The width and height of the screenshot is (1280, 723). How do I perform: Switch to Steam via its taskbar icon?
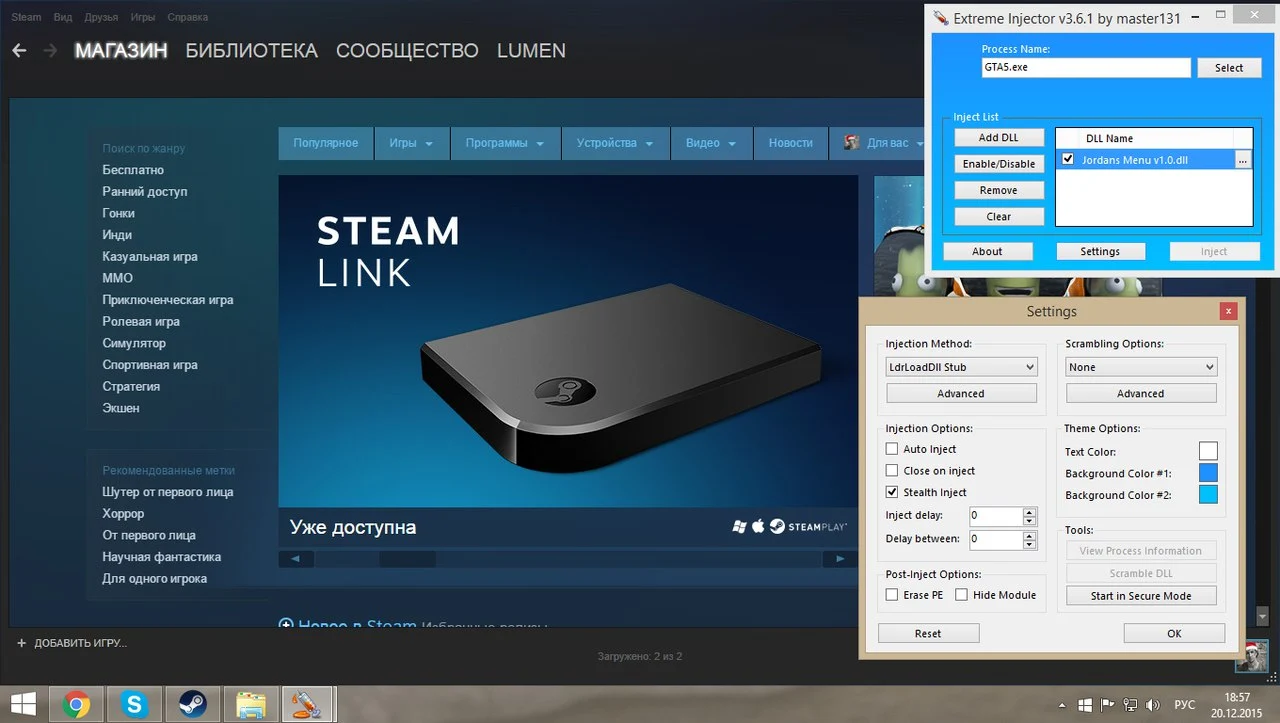(192, 705)
